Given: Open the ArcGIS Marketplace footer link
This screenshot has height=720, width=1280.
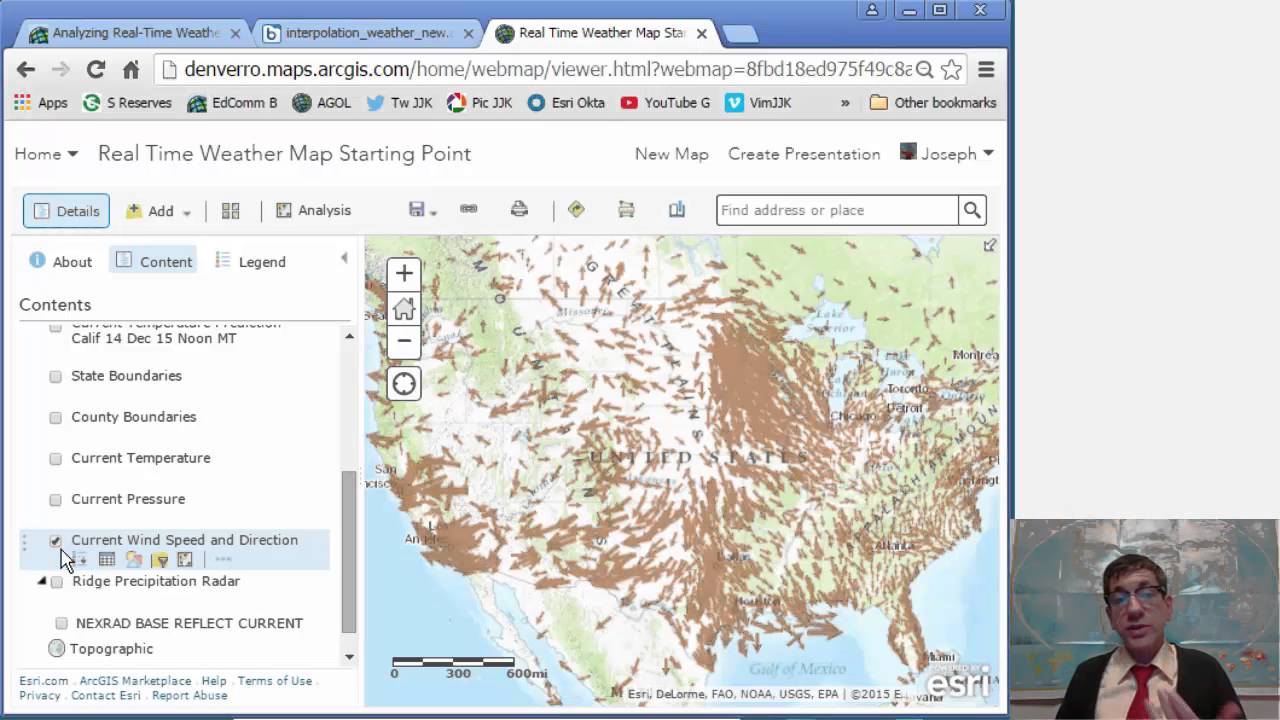Looking at the screenshot, I should [135, 681].
